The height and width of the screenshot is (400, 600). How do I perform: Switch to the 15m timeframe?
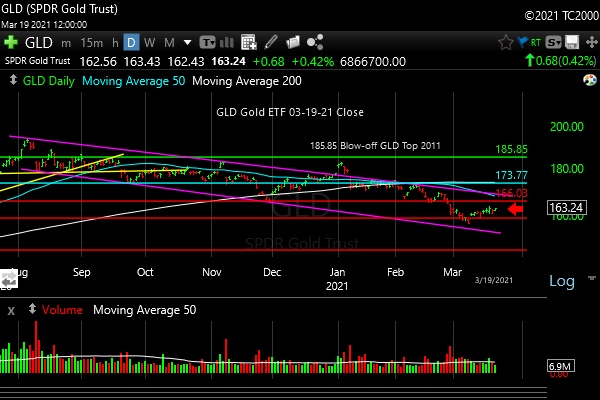point(91,43)
